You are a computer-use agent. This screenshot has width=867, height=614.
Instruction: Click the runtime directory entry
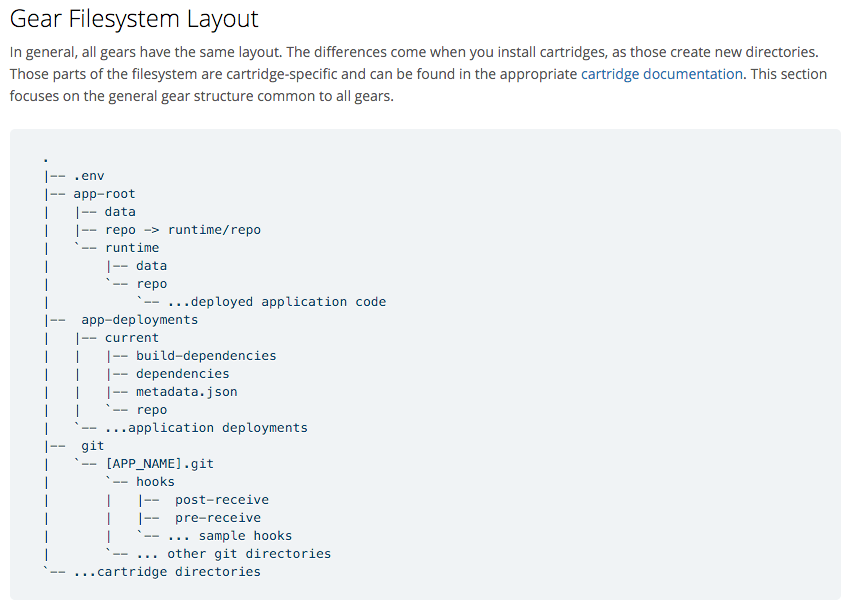click(x=131, y=247)
